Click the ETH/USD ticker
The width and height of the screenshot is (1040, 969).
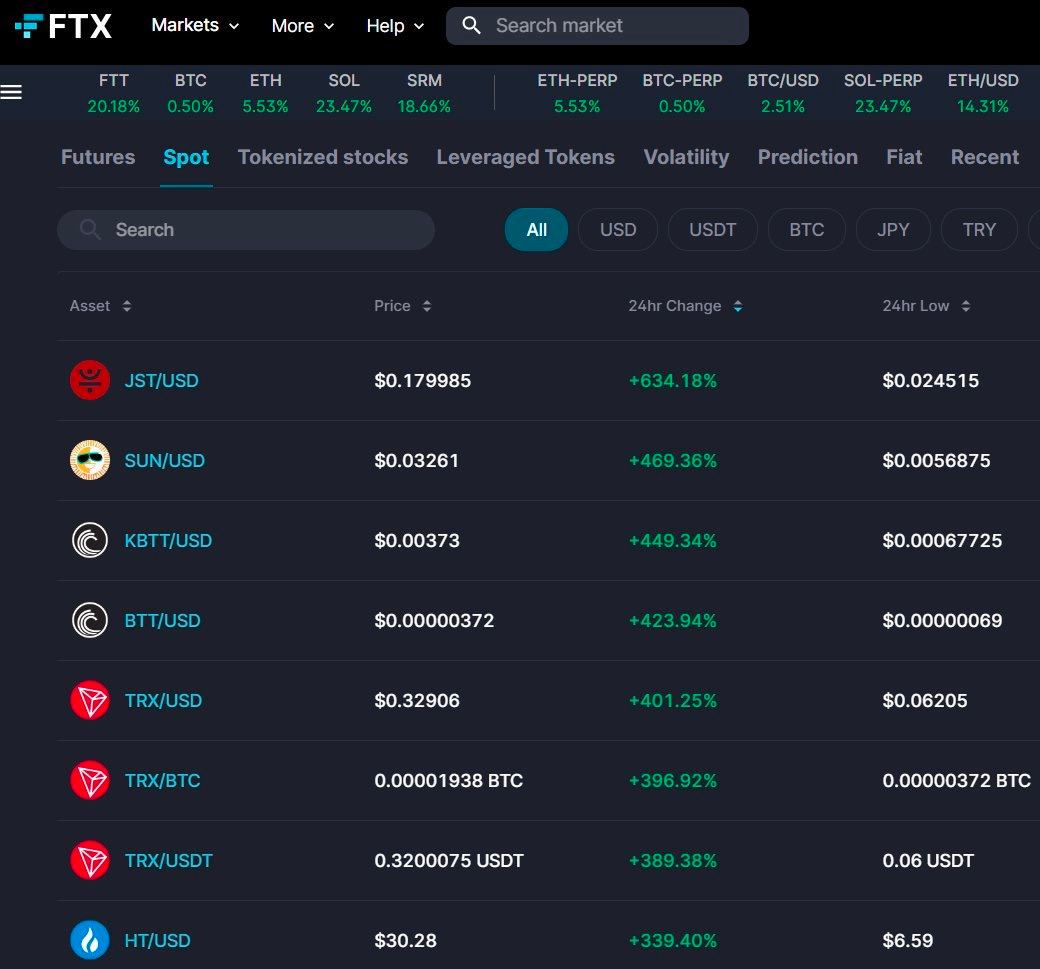pos(983,93)
